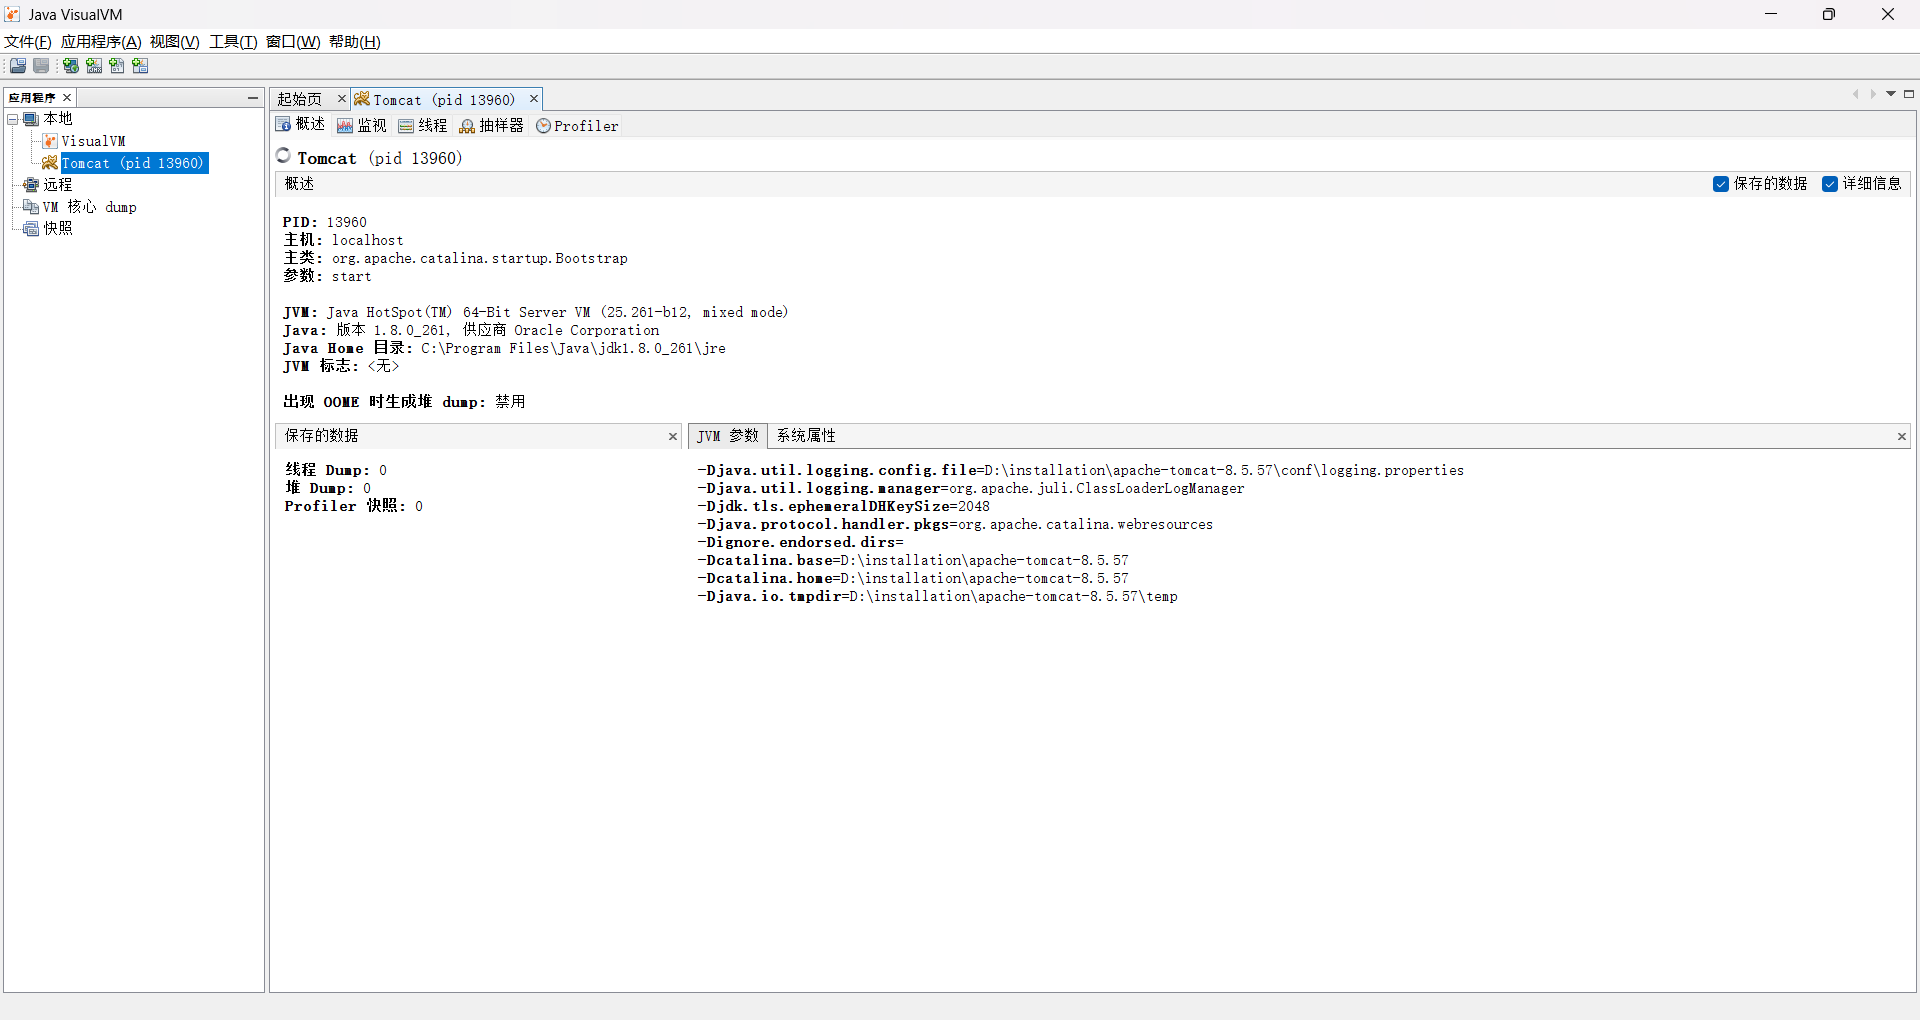Click the VisualVM node icon in tree
This screenshot has height=1020, width=1920.
(x=50, y=141)
